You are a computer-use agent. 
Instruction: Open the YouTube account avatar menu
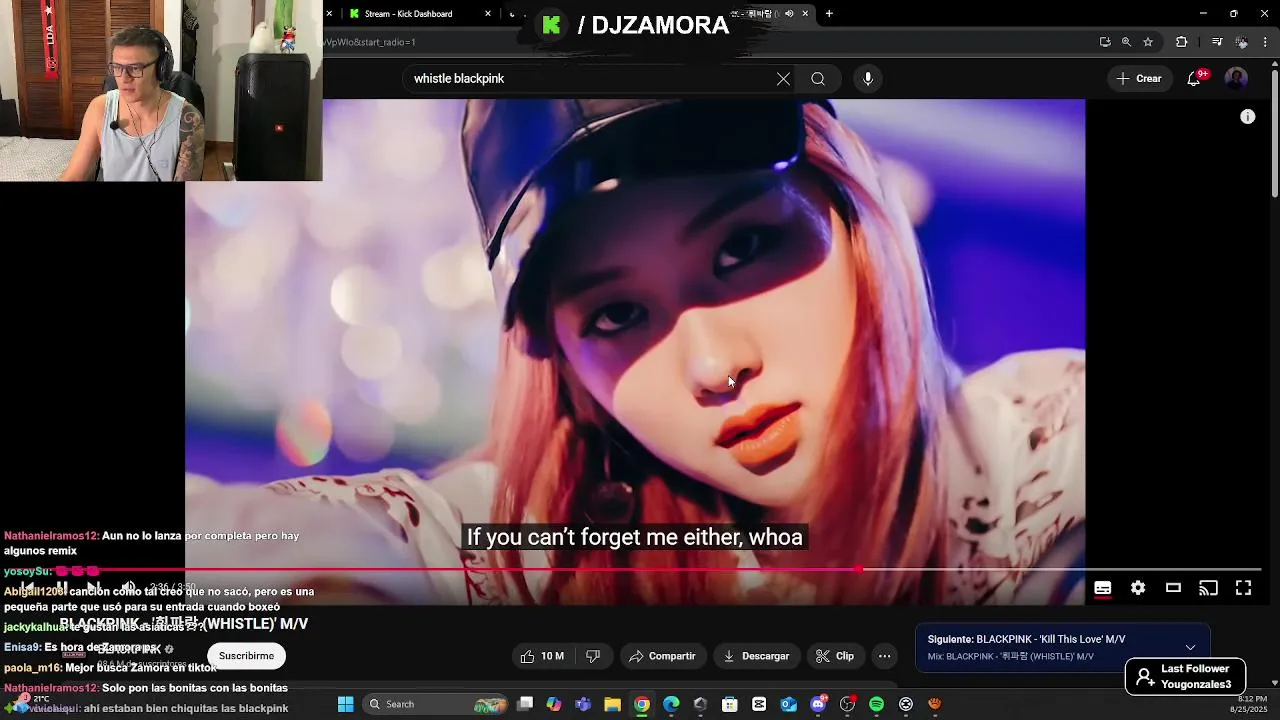click(x=1236, y=79)
